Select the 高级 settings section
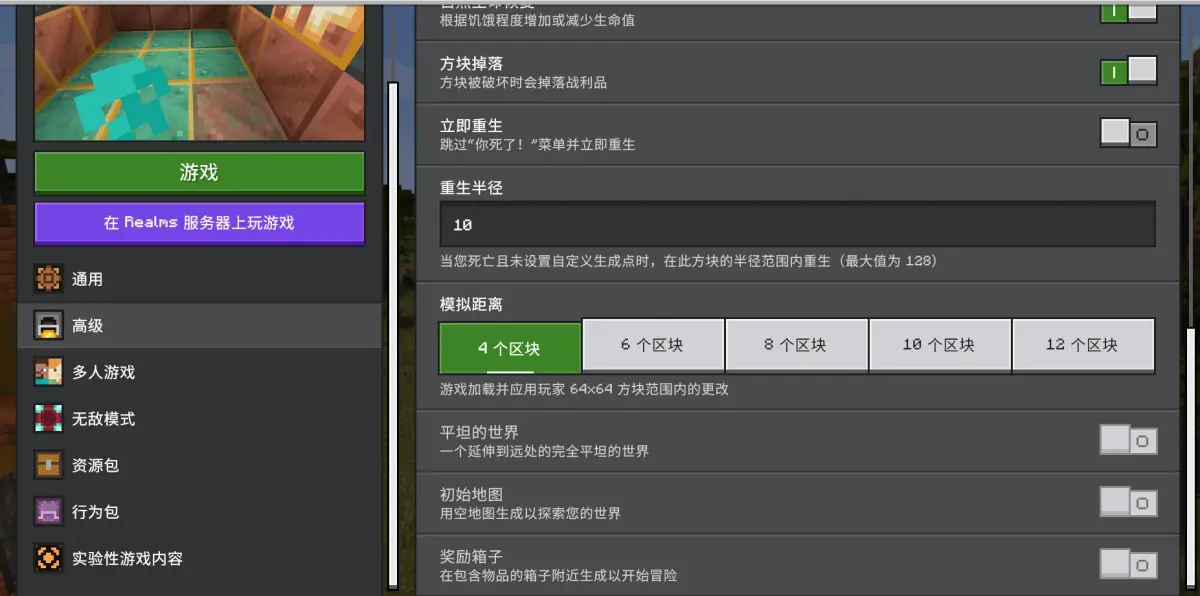Viewport: 1200px width, 596px height. click(199, 325)
